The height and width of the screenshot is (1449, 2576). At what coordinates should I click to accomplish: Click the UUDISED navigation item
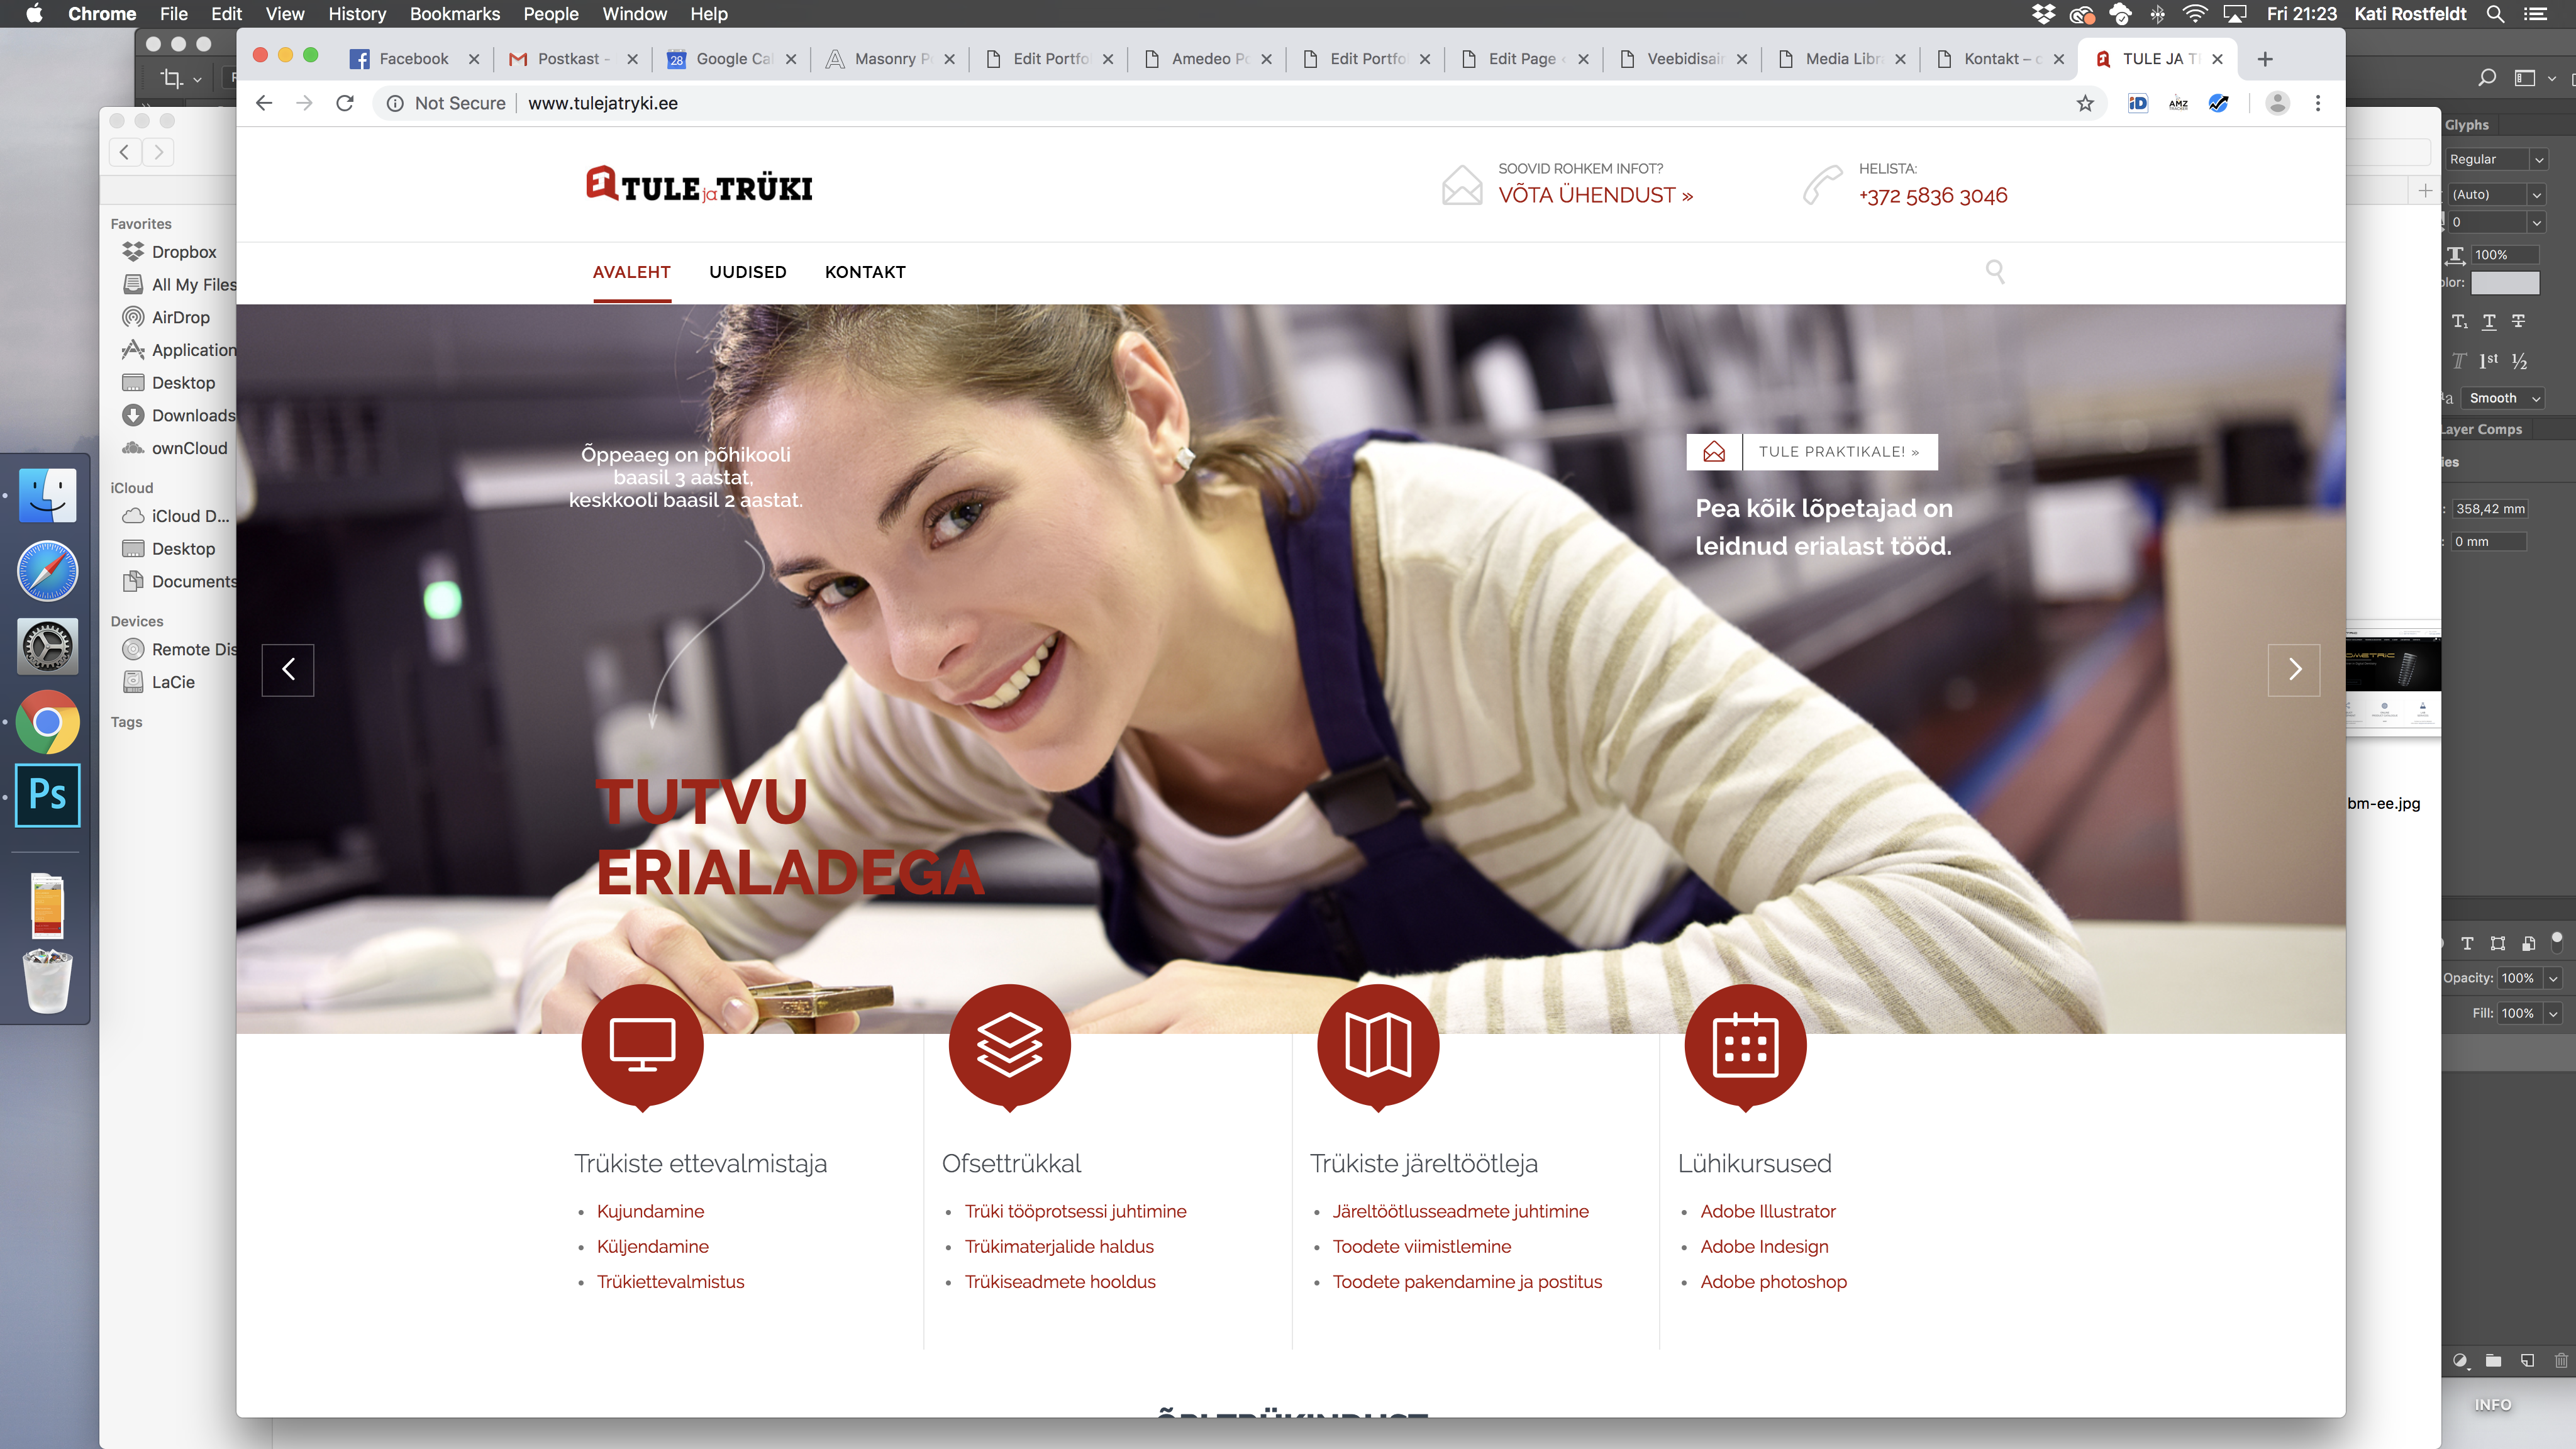pos(747,272)
